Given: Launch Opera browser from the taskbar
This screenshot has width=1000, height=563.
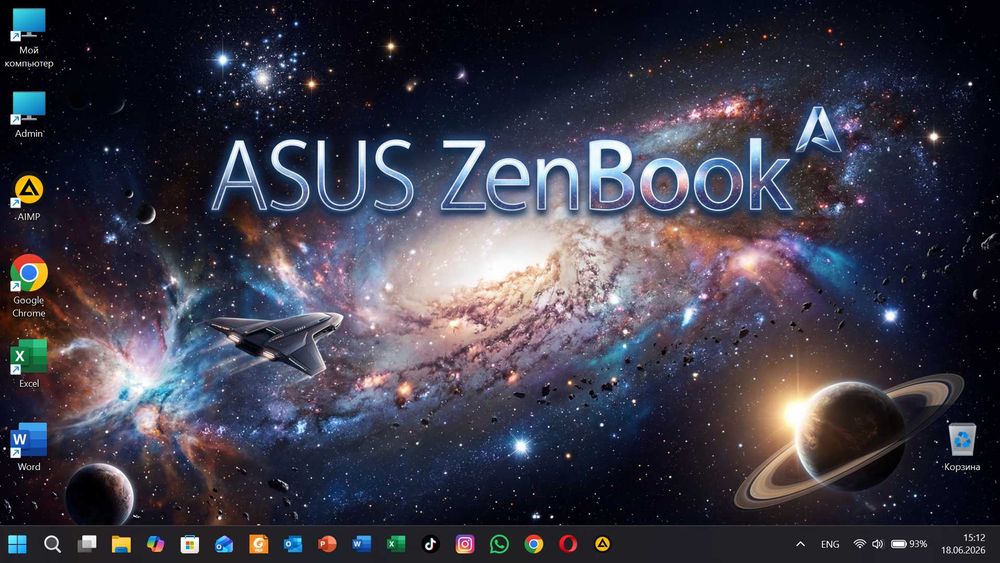Looking at the screenshot, I should click(569, 544).
